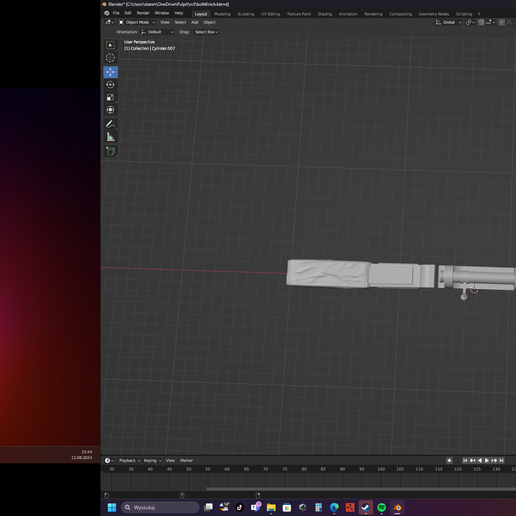Click the Blender logo menu icon
Screen dimensions: 516x516
[107, 13]
